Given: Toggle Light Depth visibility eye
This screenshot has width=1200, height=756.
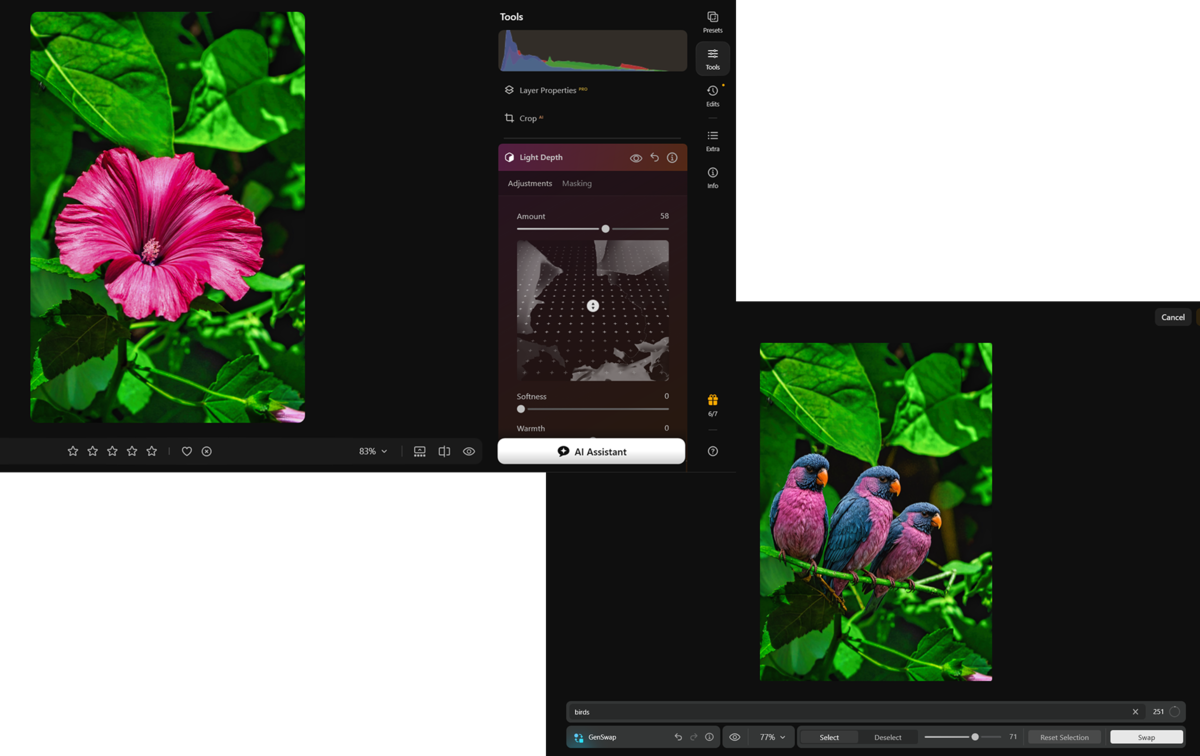Looking at the screenshot, I should [x=635, y=157].
